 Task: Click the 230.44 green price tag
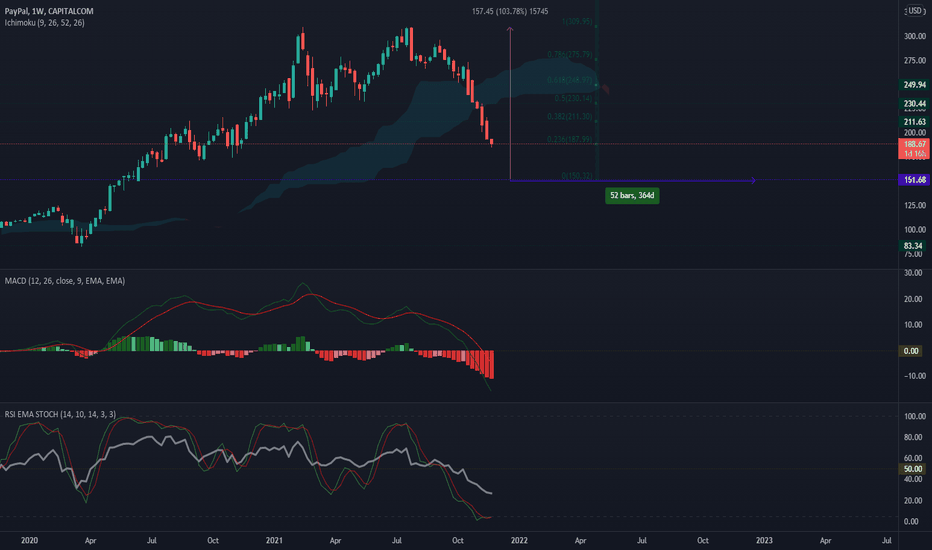coord(914,103)
